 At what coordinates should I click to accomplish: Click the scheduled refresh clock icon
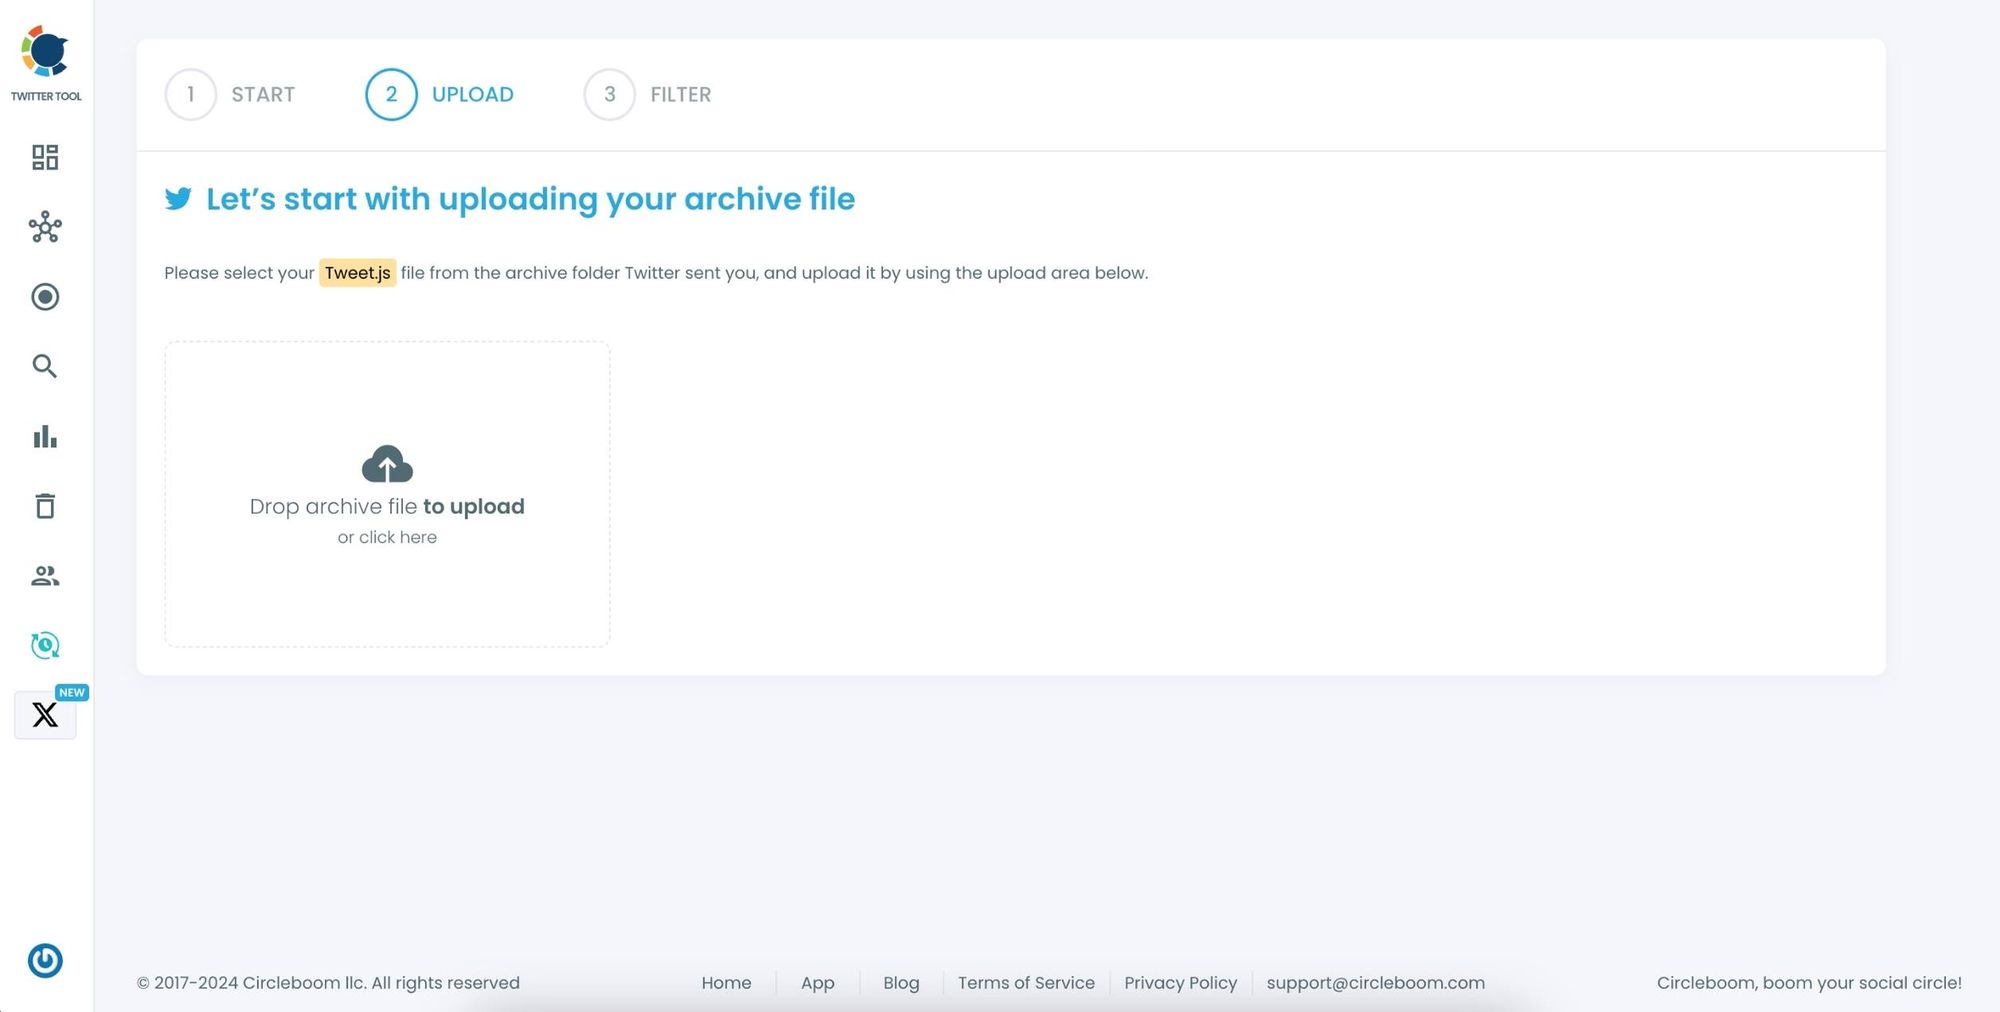point(44,645)
